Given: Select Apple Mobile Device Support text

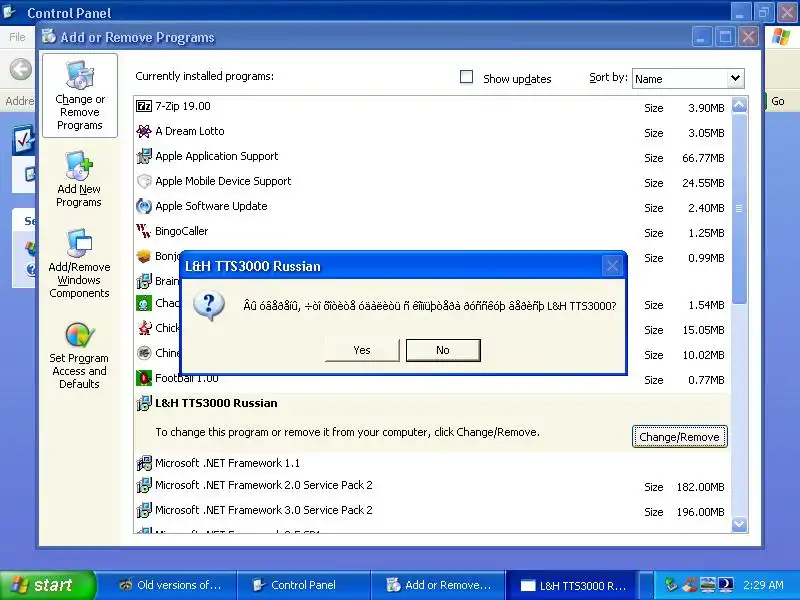Looking at the screenshot, I should (223, 181).
